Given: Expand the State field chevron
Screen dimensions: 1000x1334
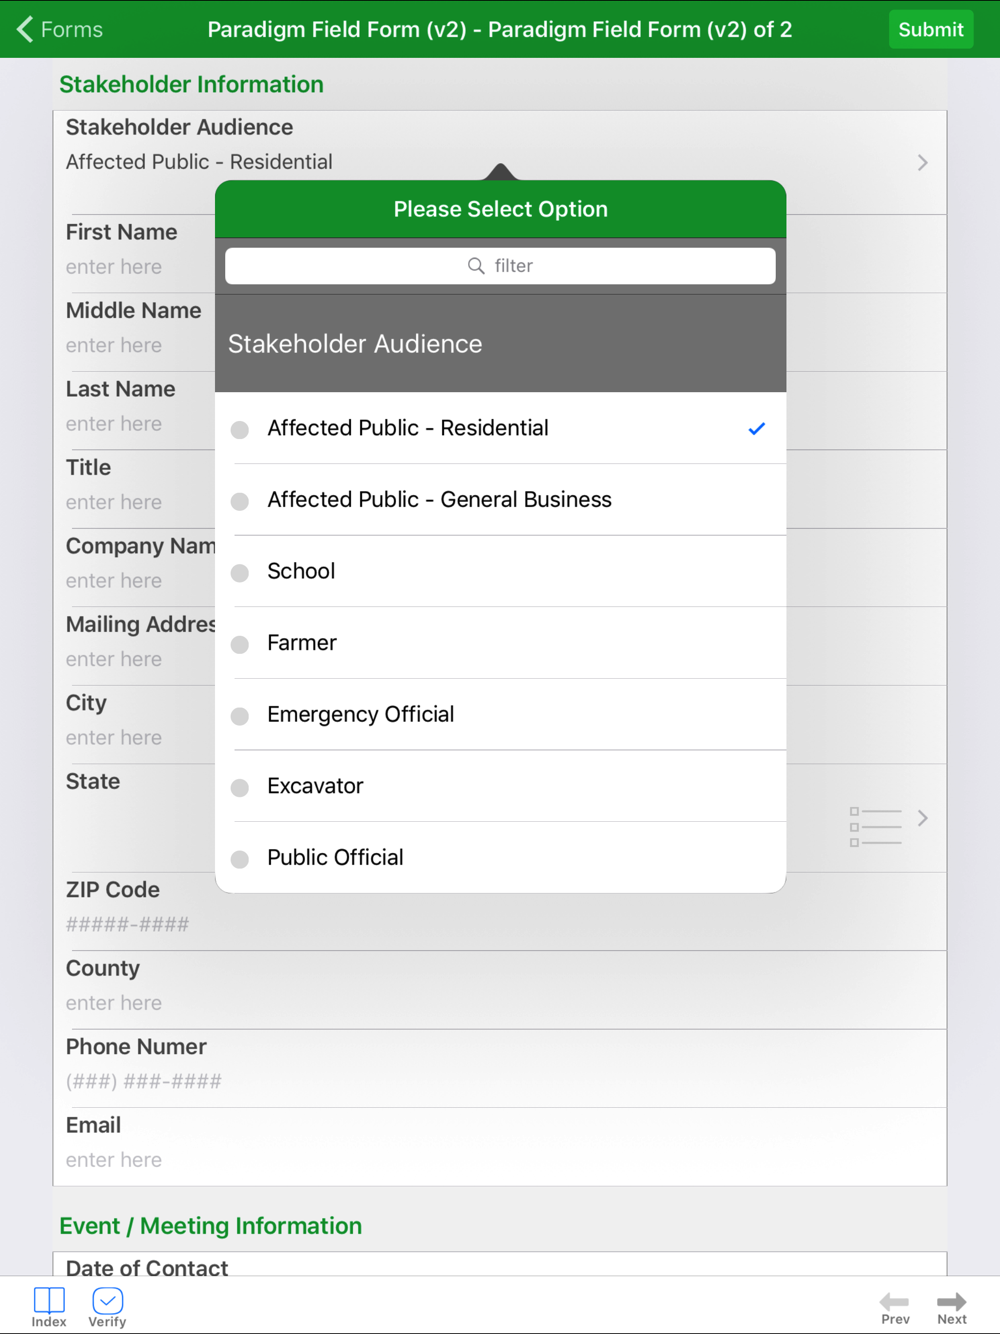Looking at the screenshot, I should pyautogui.click(x=922, y=818).
